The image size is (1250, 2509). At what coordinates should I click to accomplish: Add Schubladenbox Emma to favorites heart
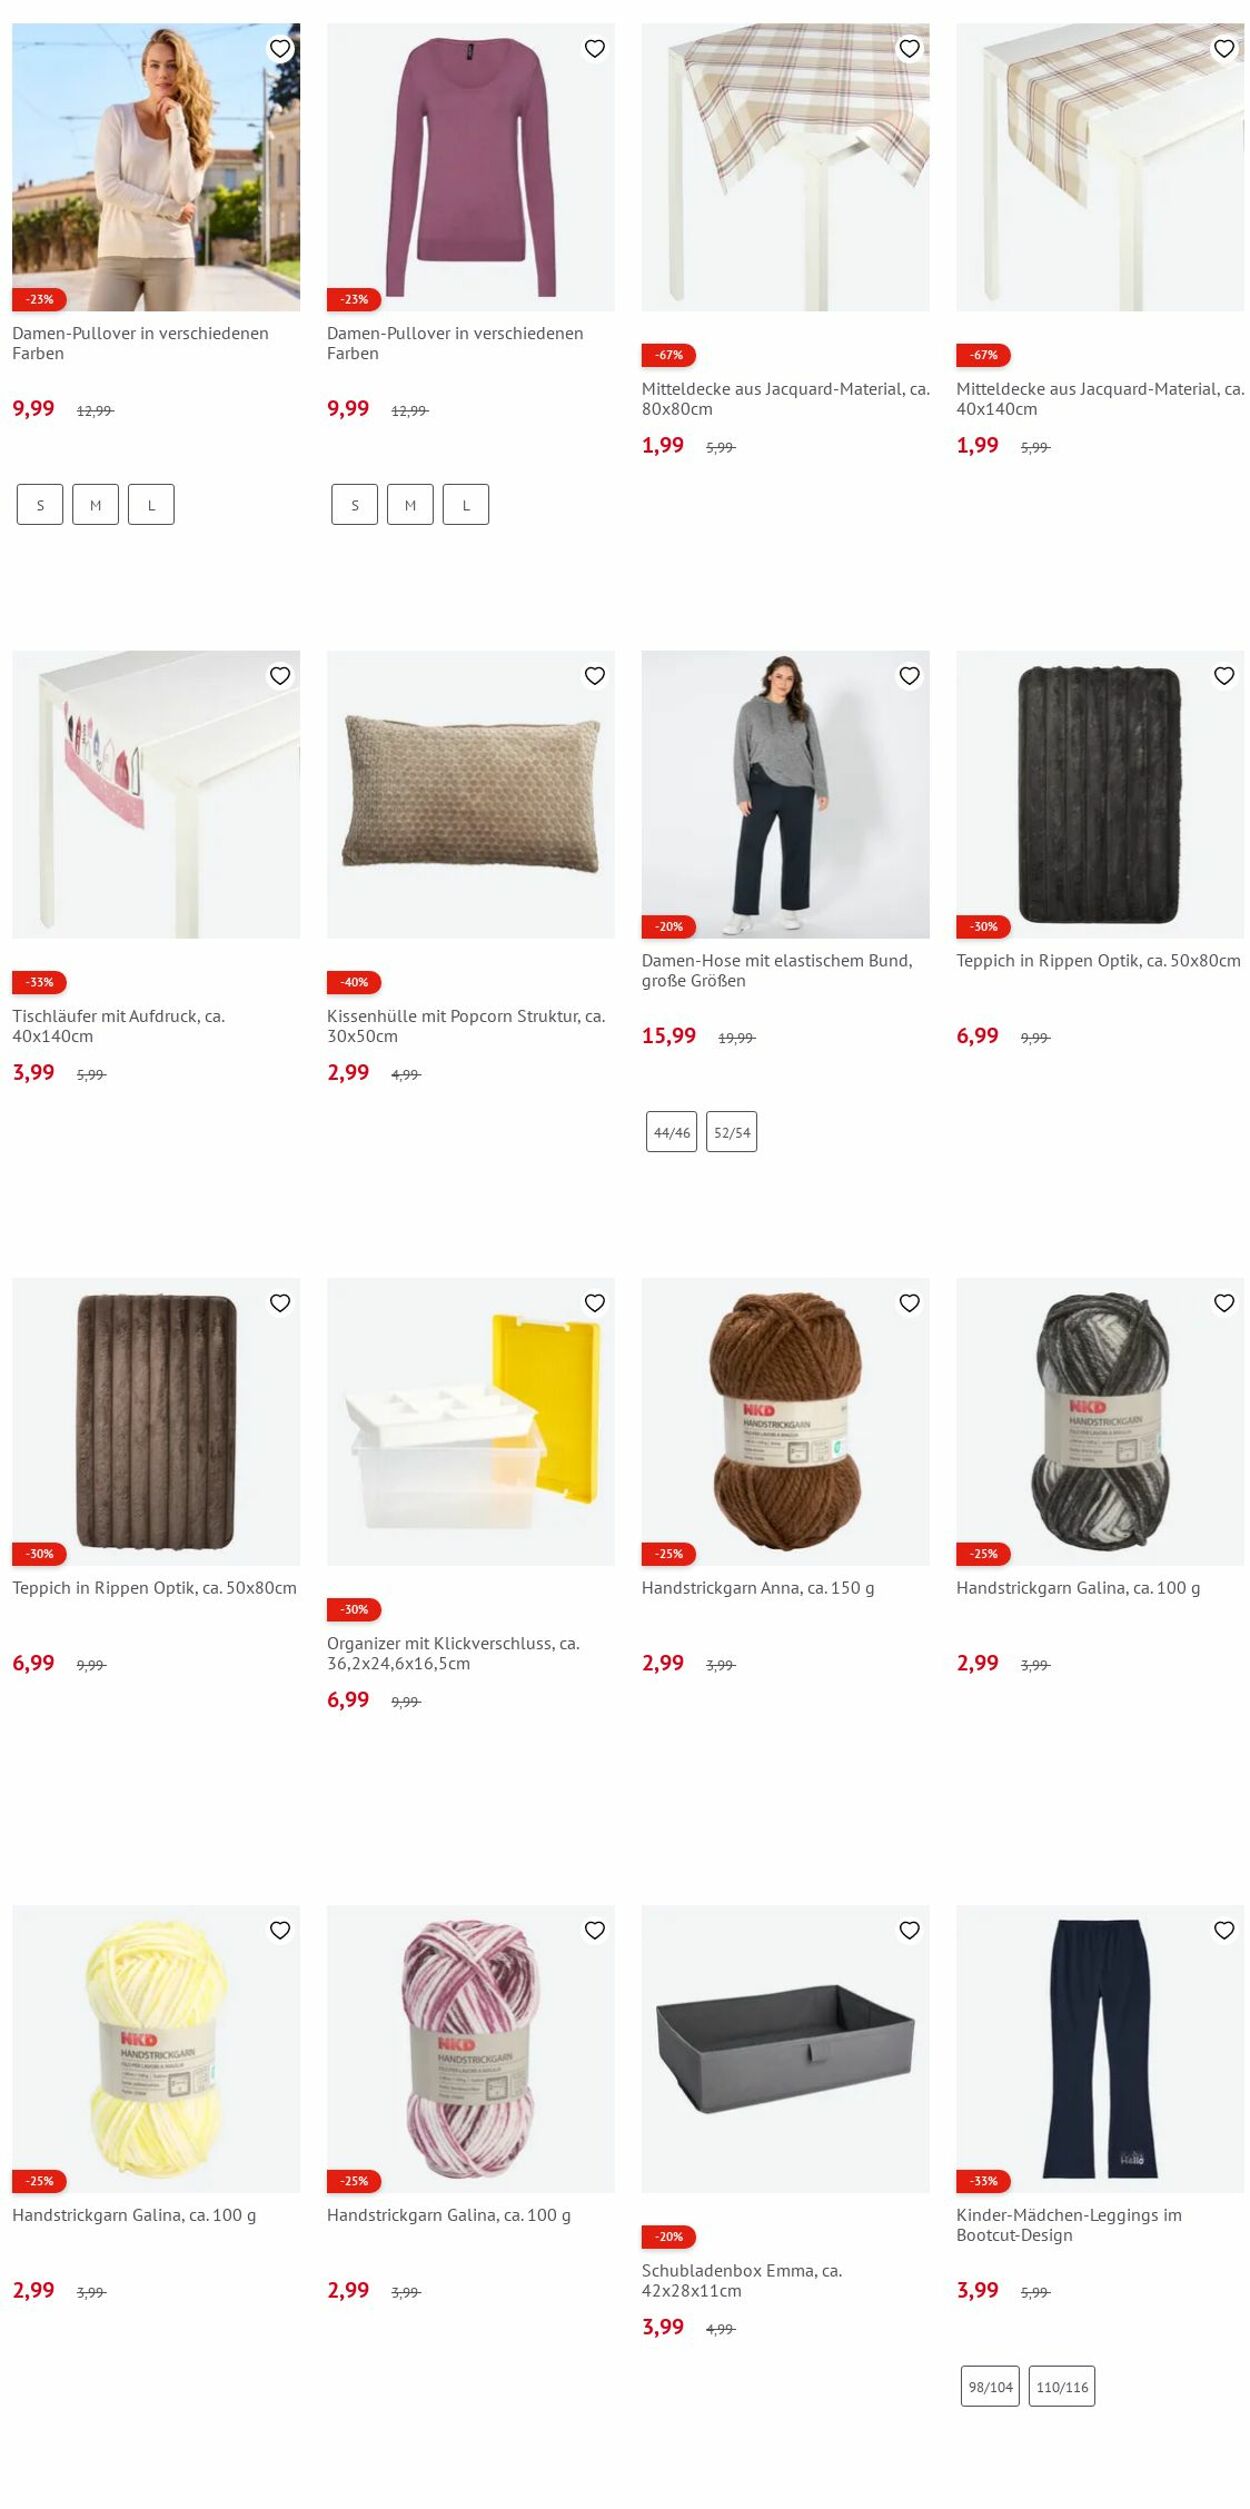[x=909, y=1930]
